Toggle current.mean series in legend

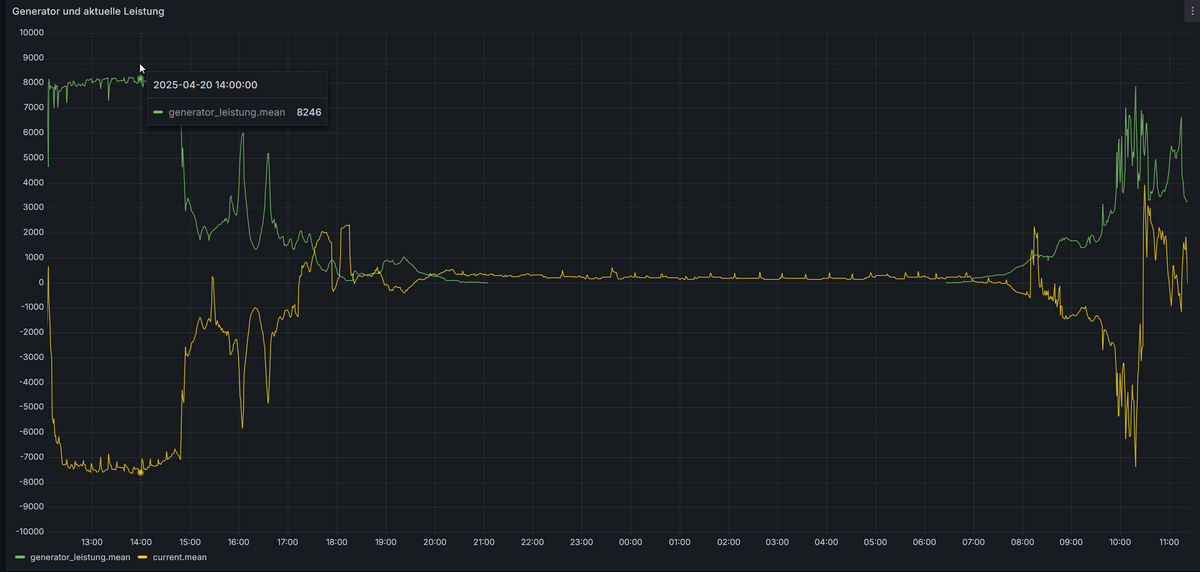[x=180, y=557]
